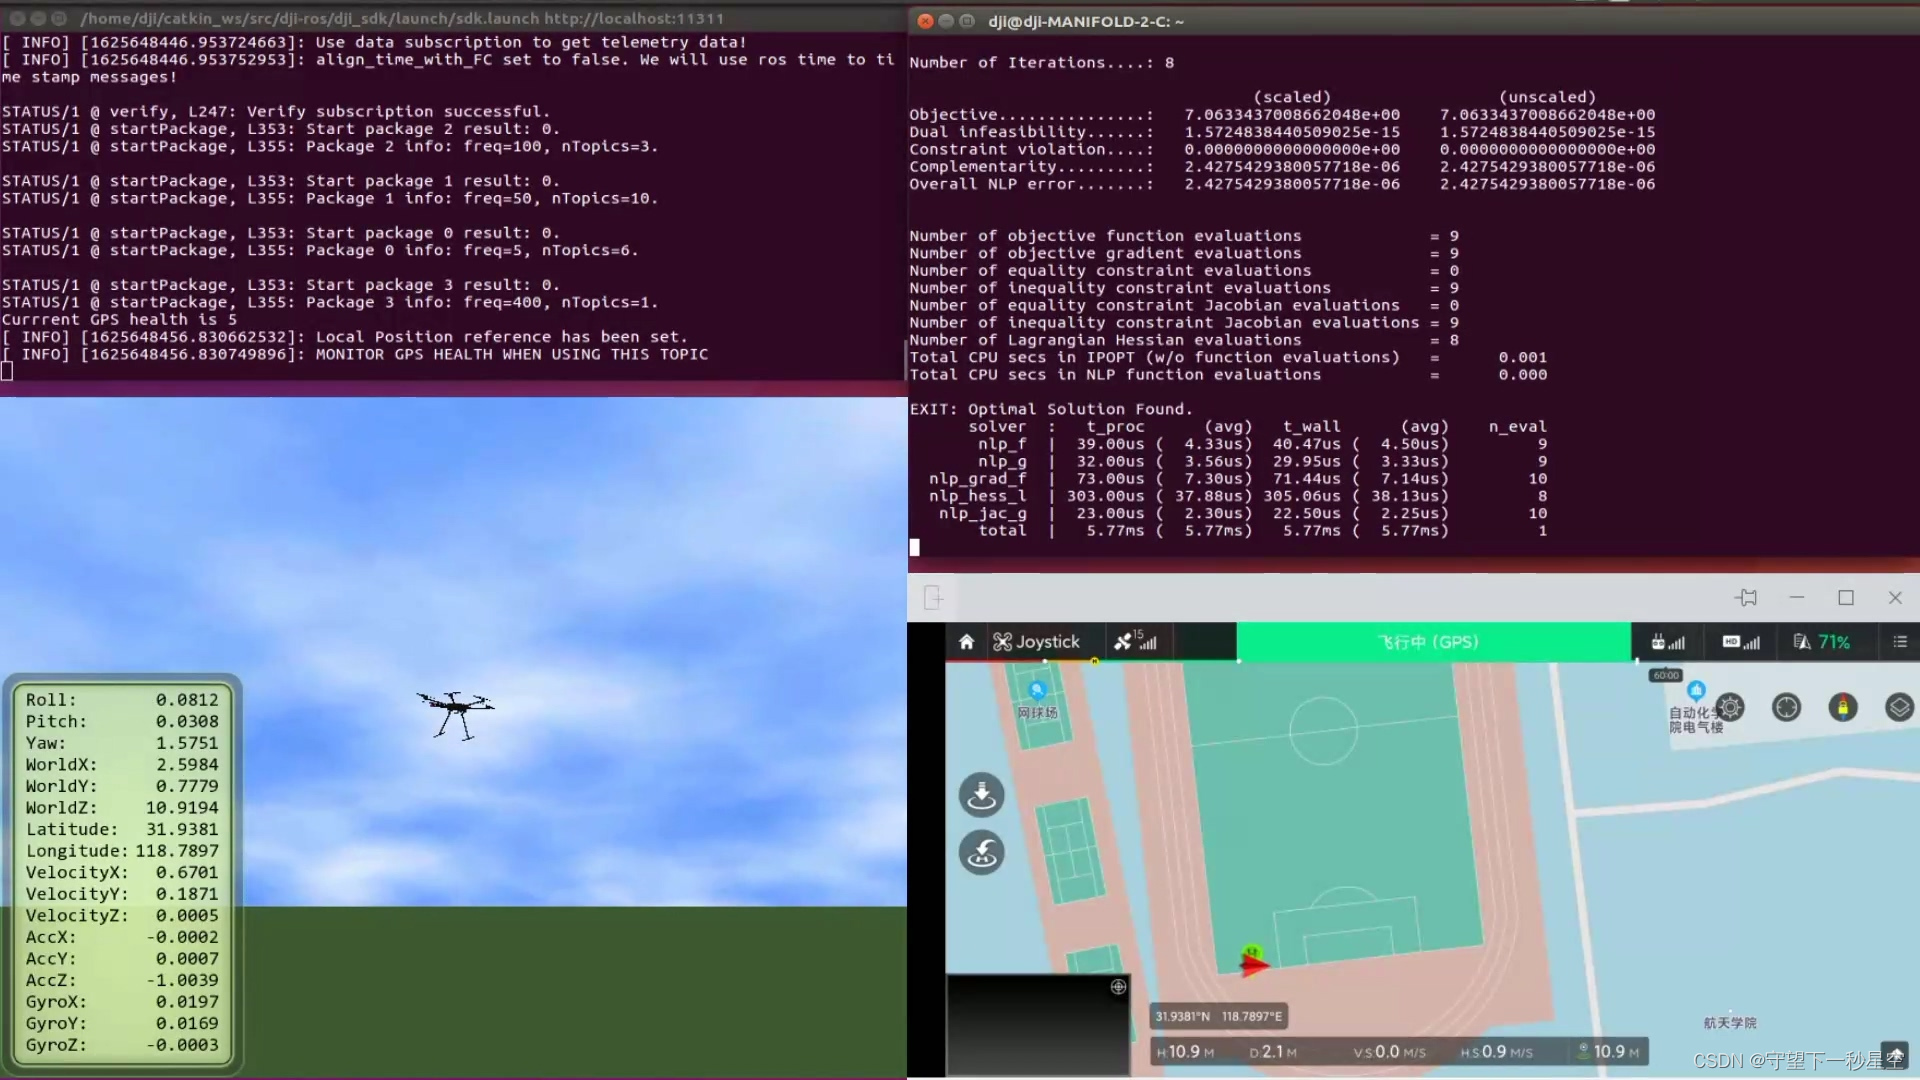Click the red aircraft marker on map
Viewport: 1920px width, 1080px height.
tap(1253, 964)
